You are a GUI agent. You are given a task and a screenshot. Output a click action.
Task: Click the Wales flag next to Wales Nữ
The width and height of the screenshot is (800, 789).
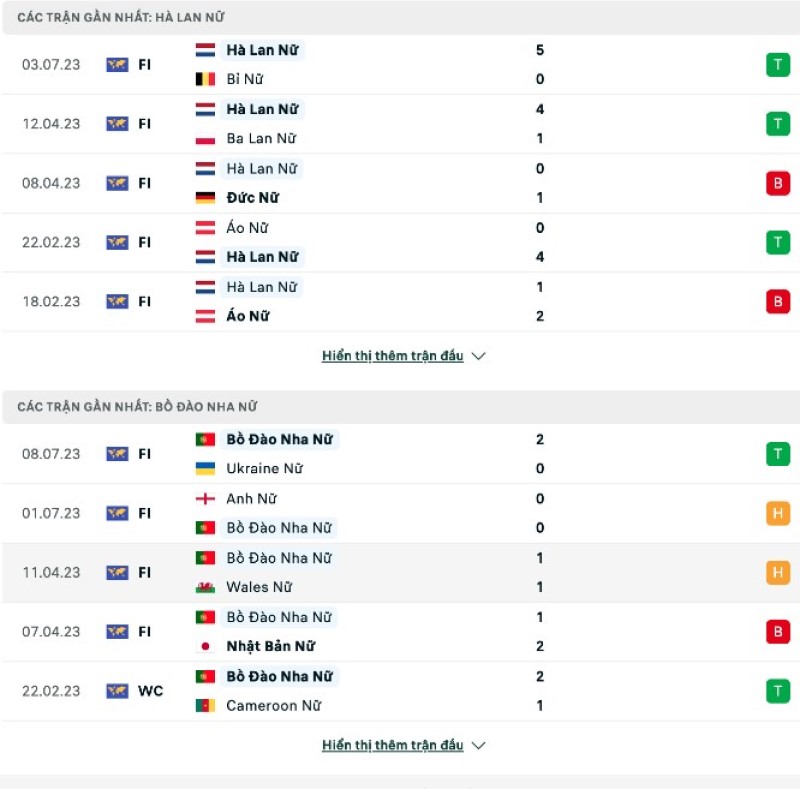pyautogui.click(x=205, y=587)
